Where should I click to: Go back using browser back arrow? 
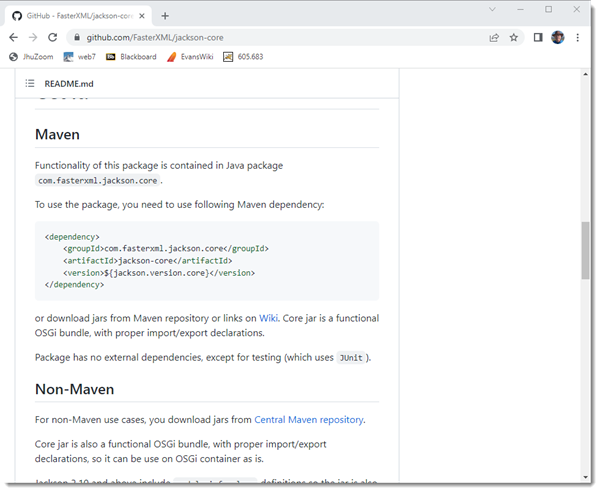13,37
